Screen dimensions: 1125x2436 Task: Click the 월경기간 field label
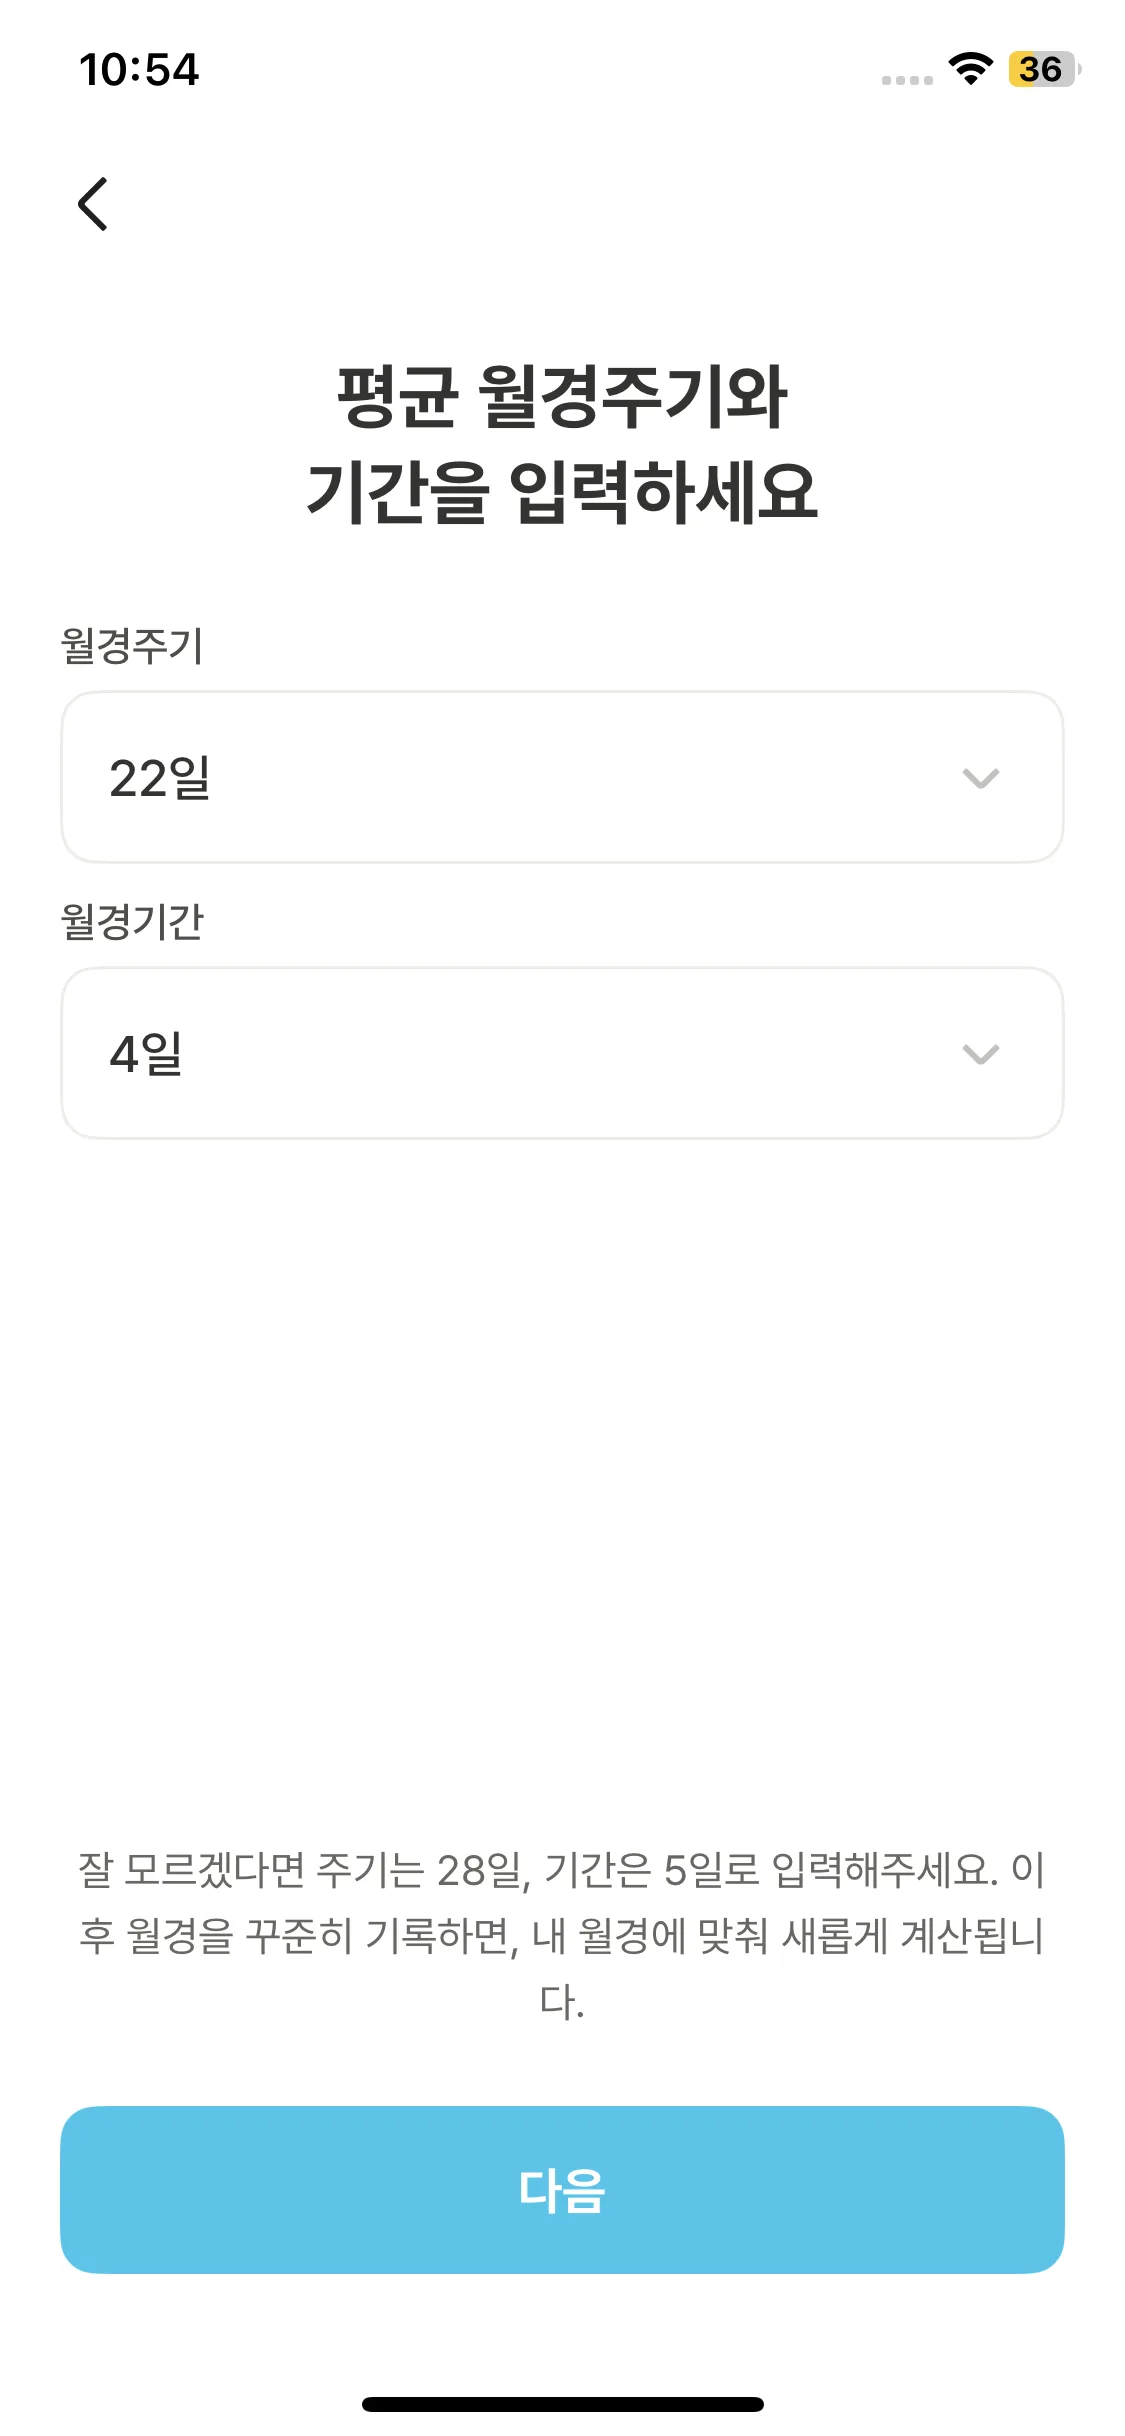point(132,921)
